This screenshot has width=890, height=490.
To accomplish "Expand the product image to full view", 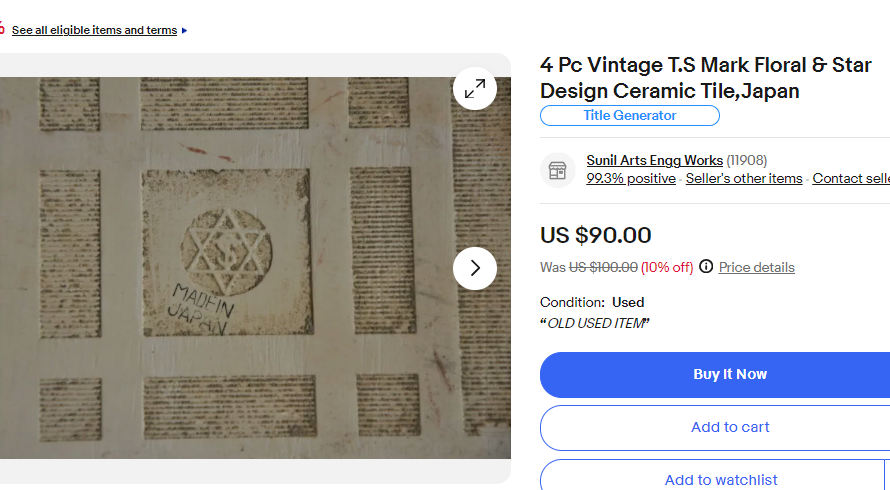I will 475,88.
